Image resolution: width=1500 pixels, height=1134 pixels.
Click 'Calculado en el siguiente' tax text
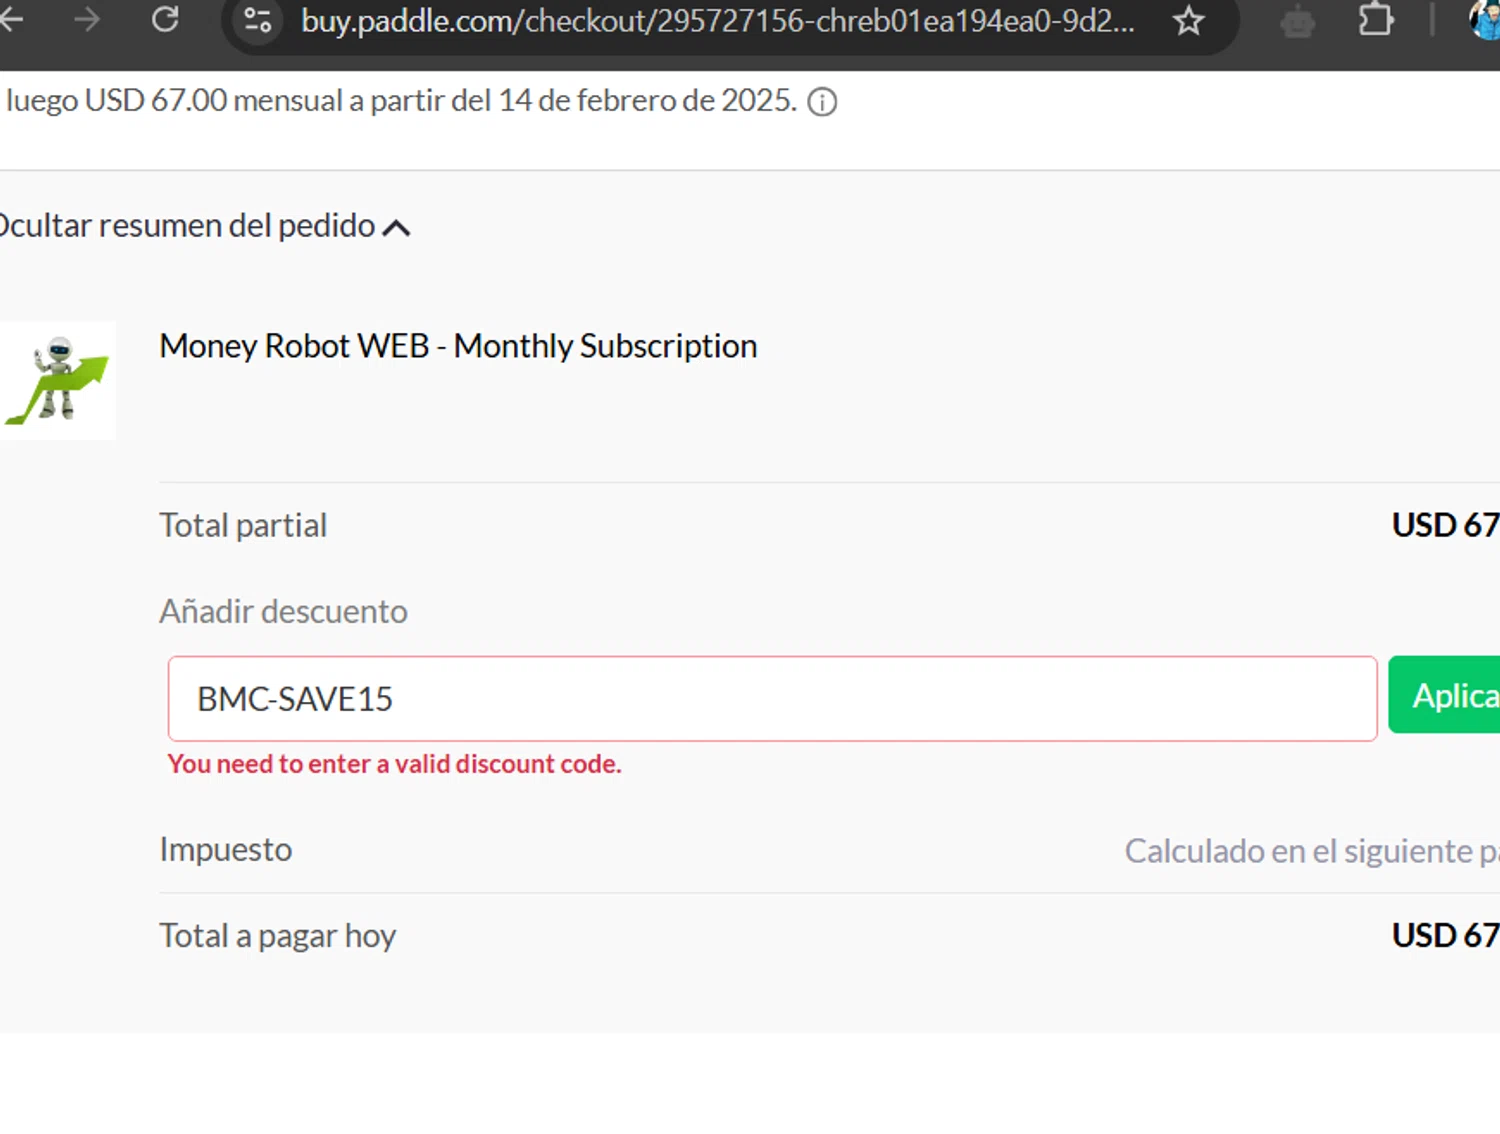tap(1312, 851)
